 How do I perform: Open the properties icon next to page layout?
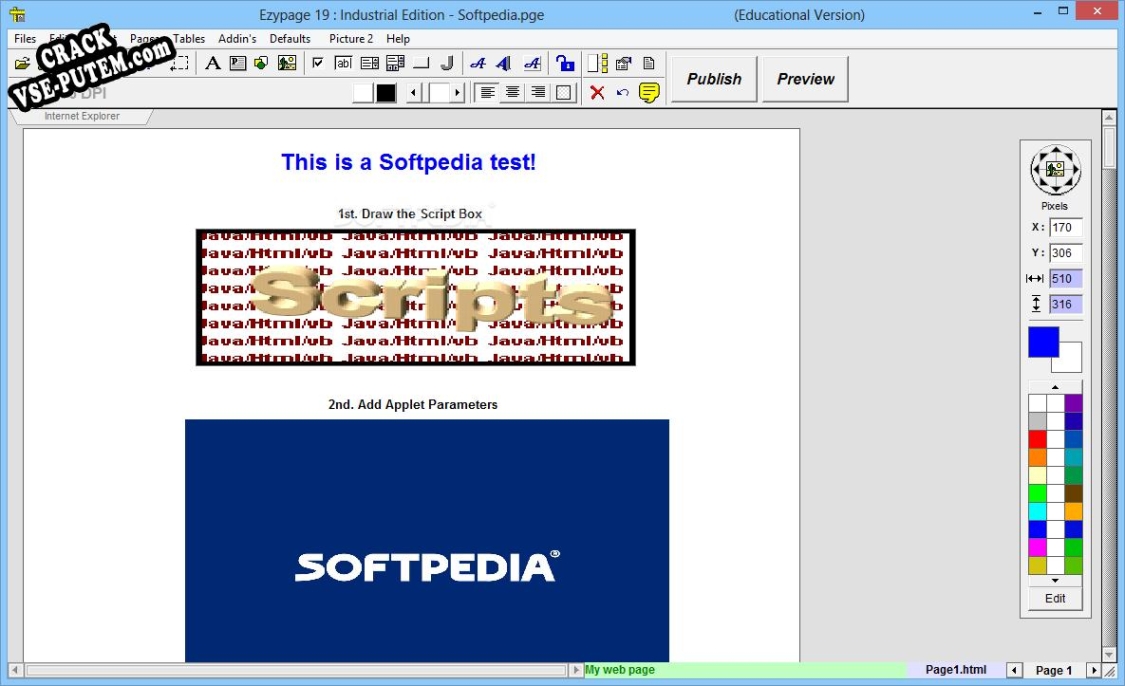pyautogui.click(x=623, y=63)
